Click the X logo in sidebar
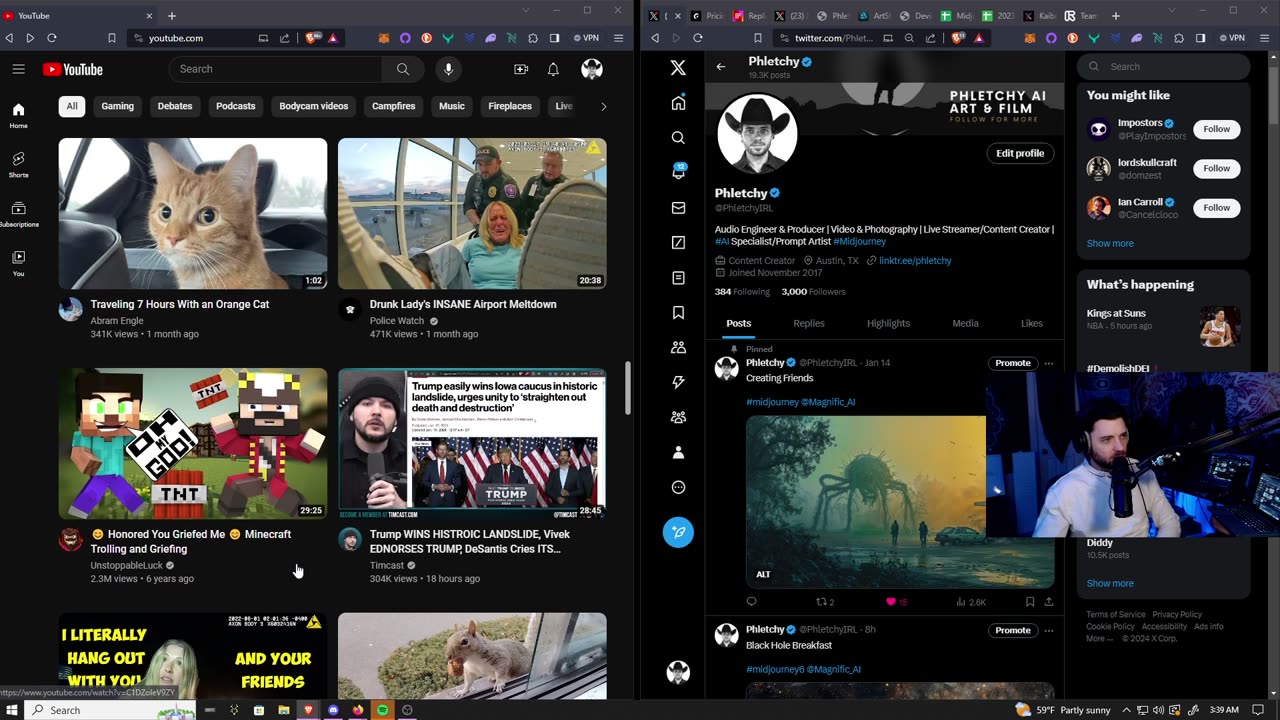1280x720 pixels. coord(678,68)
